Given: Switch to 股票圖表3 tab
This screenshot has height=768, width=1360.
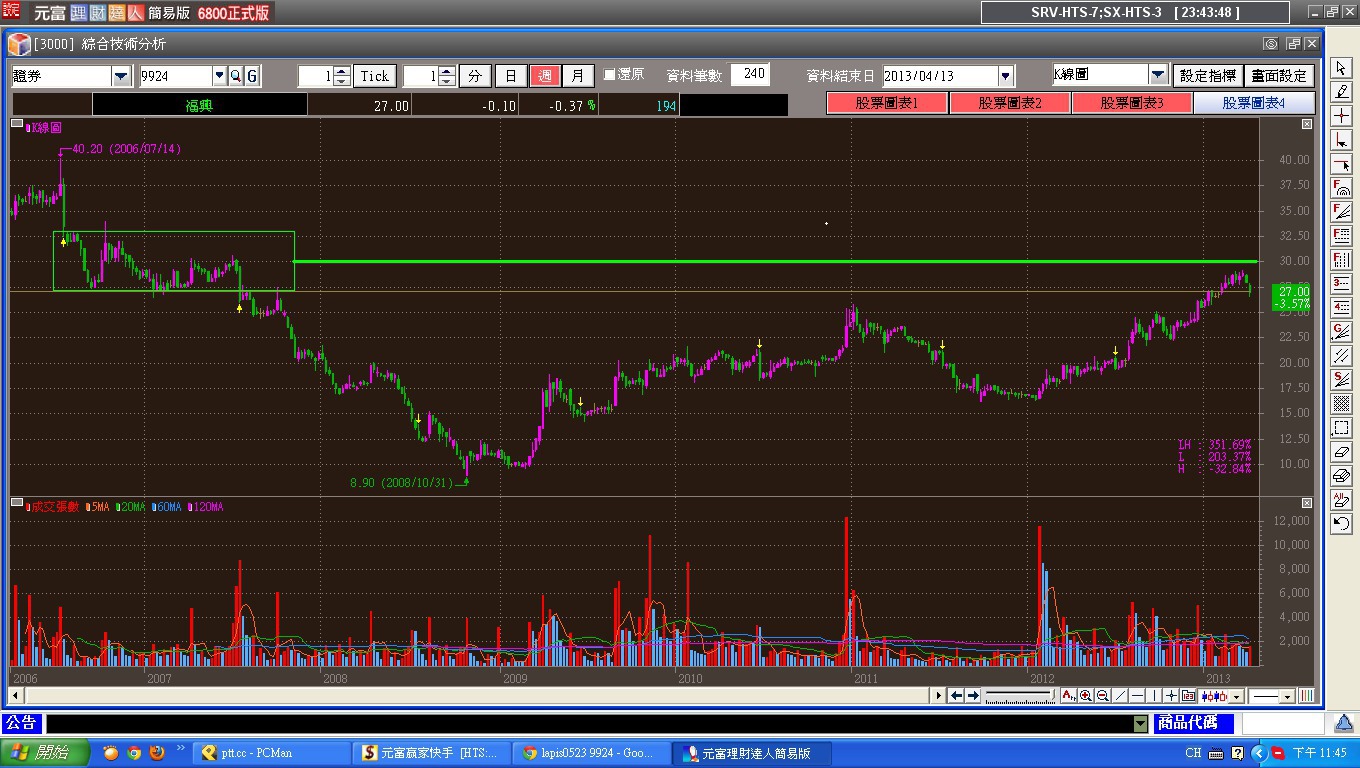Looking at the screenshot, I should tap(1132, 103).
